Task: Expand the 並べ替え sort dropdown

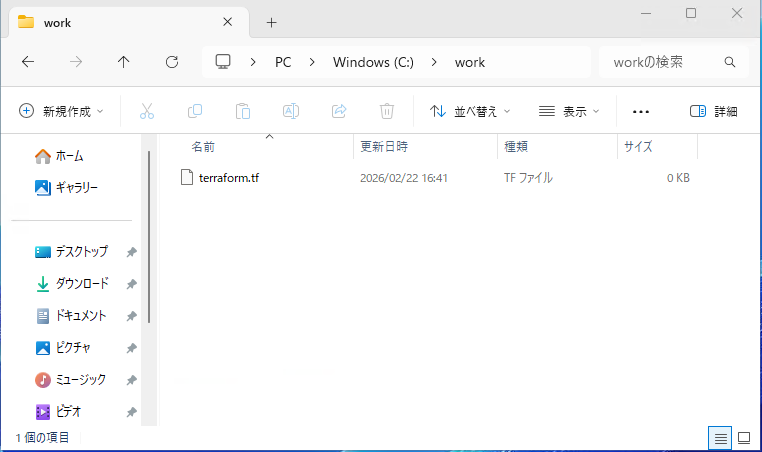Action: (x=470, y=111)
